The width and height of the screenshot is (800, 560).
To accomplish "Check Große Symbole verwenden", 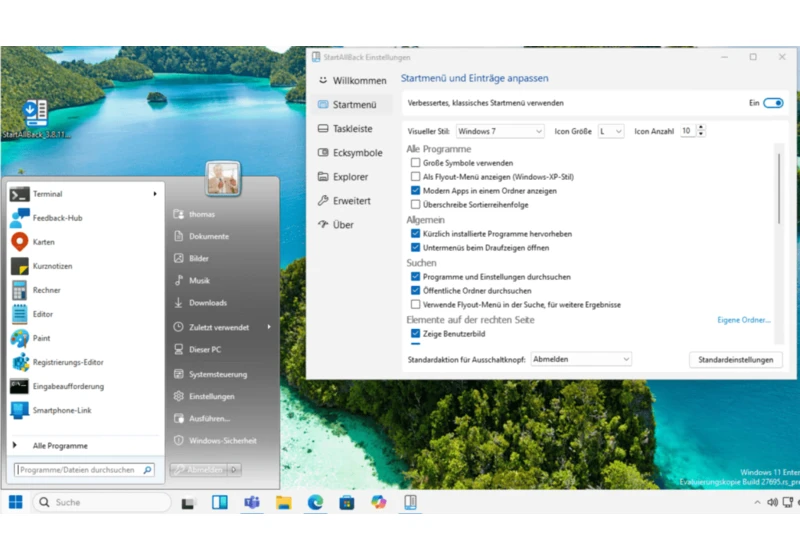I will (x=415, y=163).
